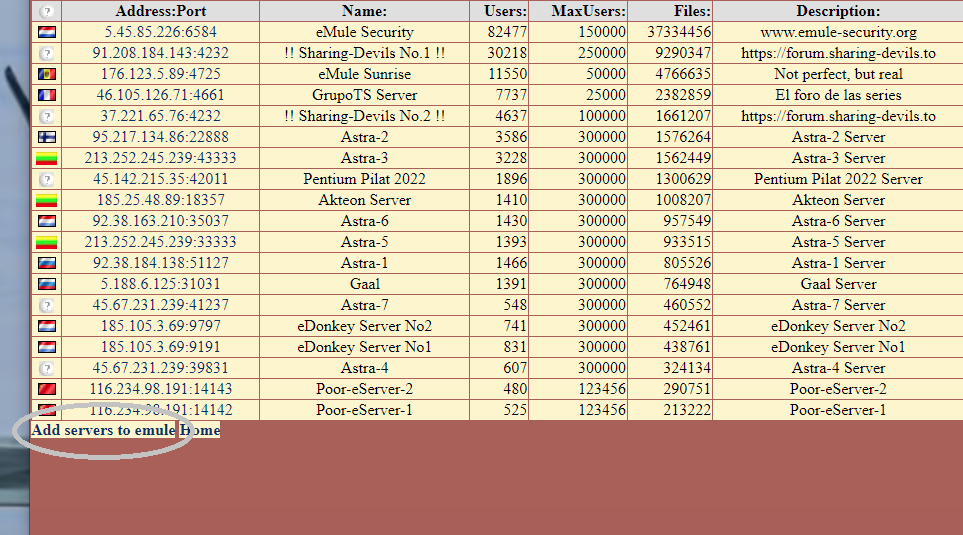This screenshot has height=535, width=963.
Task: Open server address 45.142.215.35:42011
Action: click(160, 179)
